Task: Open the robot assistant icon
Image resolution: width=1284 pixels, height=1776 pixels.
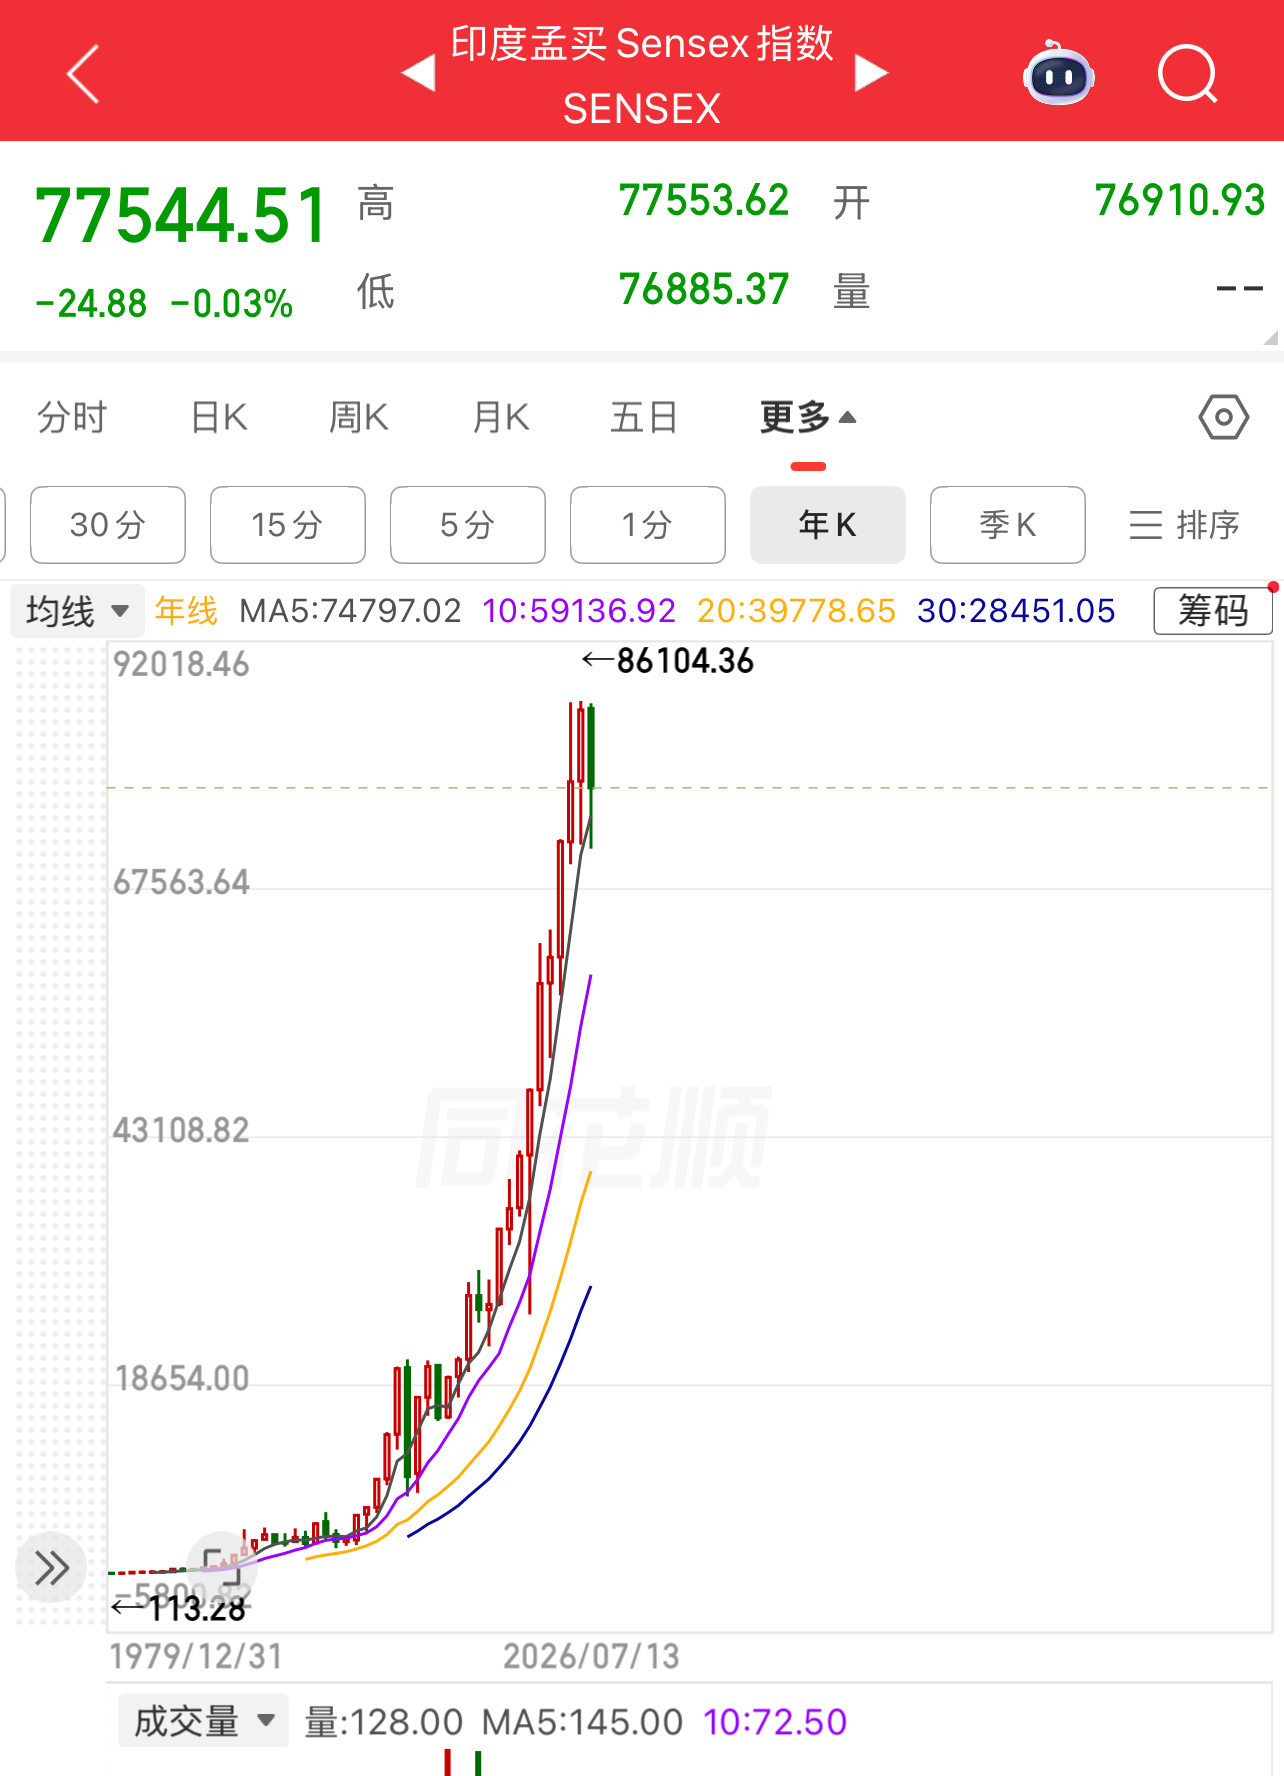Action: click(x=1059, y=73)
